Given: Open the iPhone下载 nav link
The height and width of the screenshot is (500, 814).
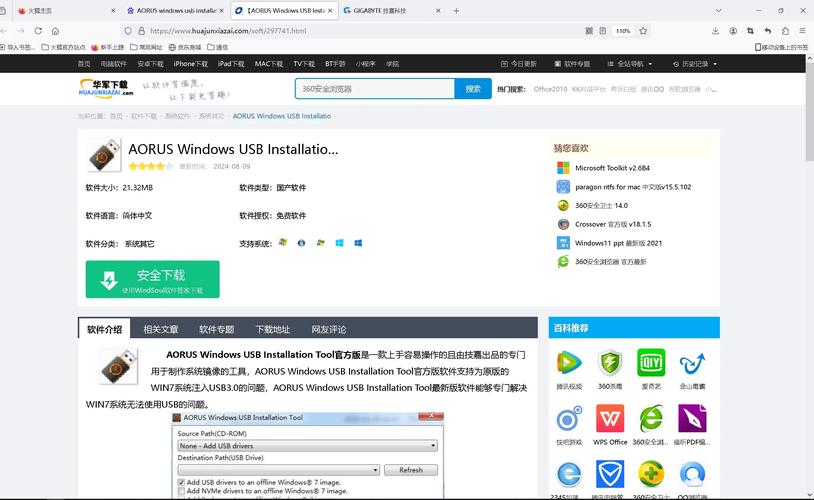Looking at the screenshot, I should (x=191, y=64).
